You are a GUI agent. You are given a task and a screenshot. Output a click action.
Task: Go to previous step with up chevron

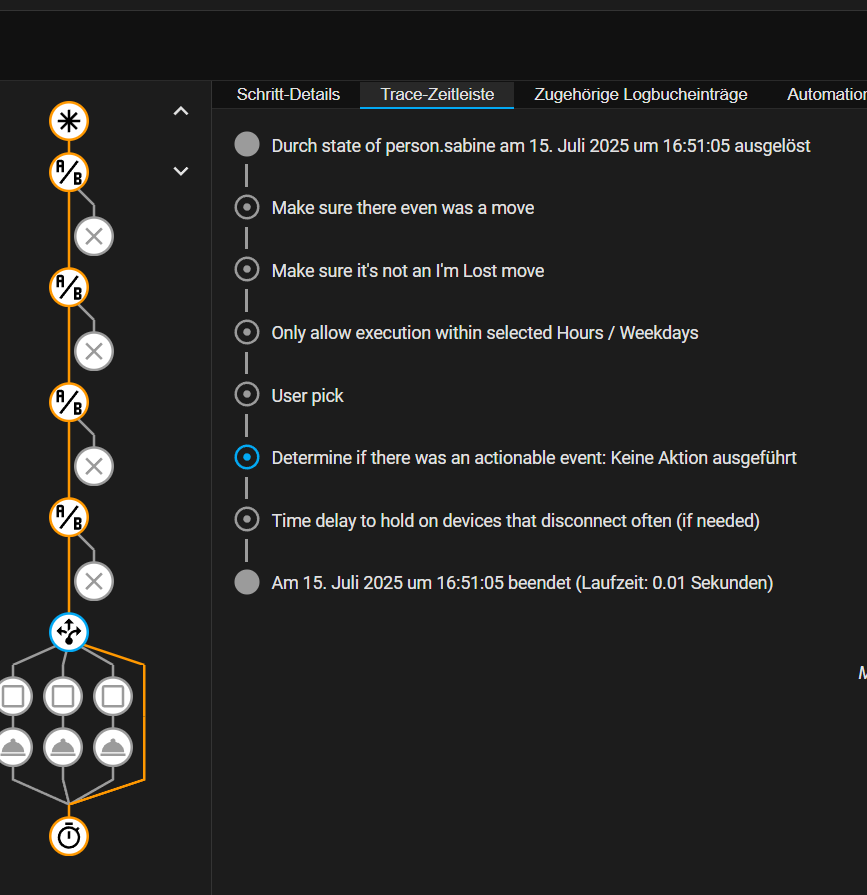[181, 112]
